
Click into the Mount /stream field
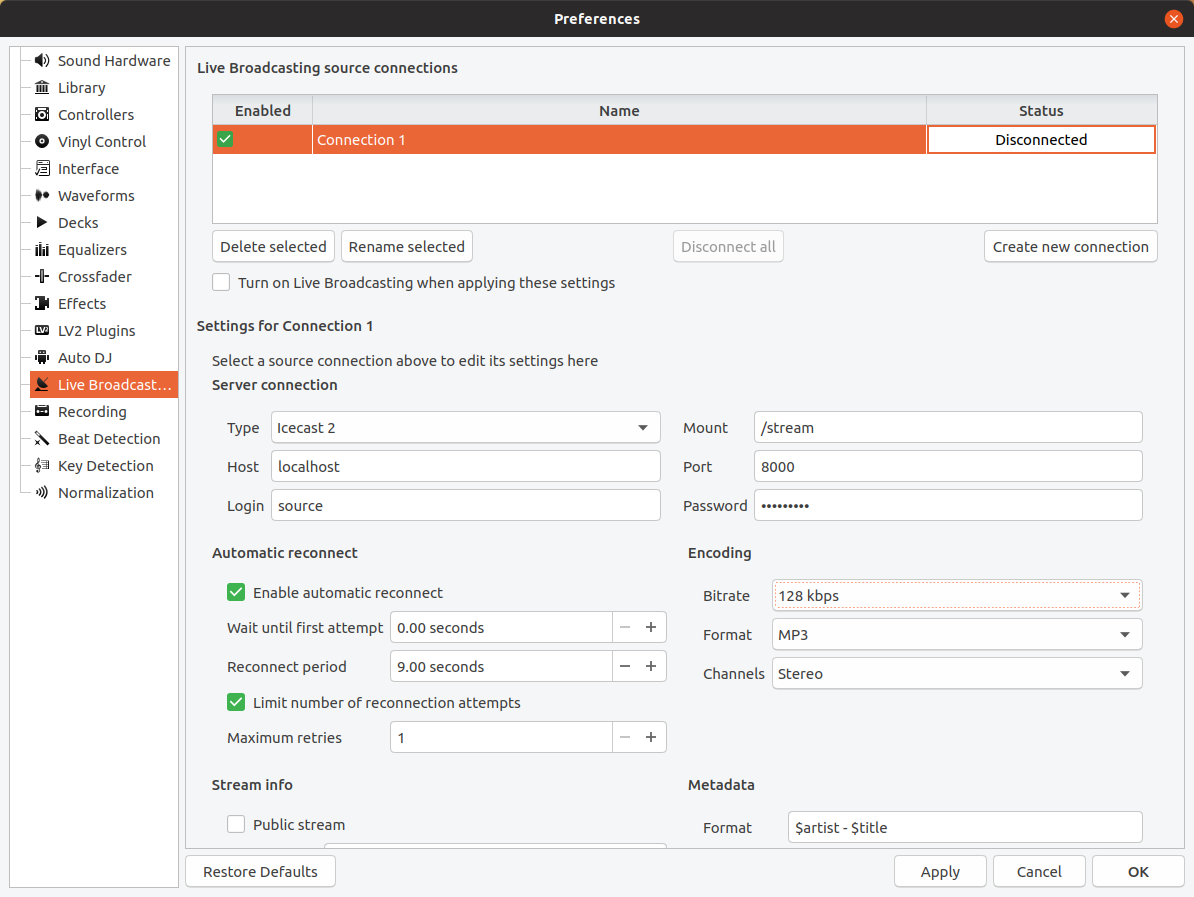point(948,427)
